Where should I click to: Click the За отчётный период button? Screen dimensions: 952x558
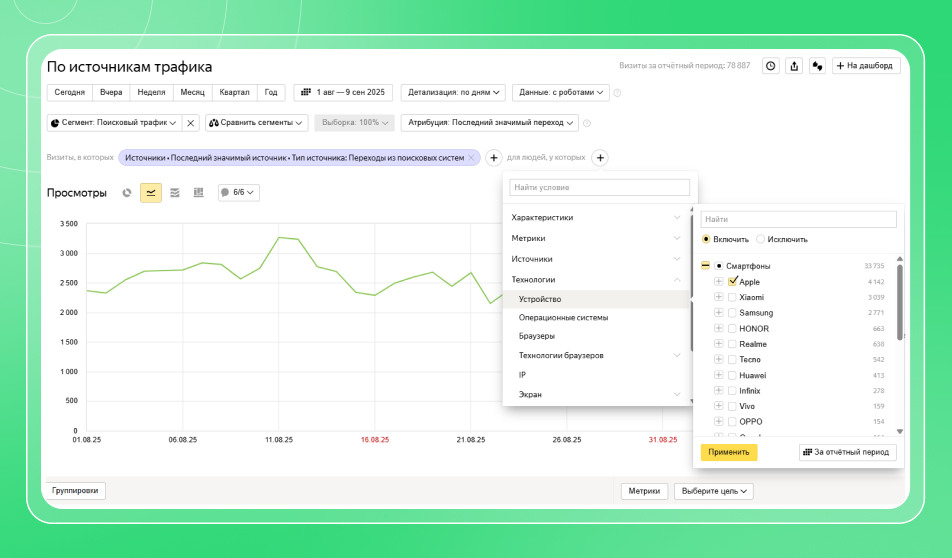848,452
